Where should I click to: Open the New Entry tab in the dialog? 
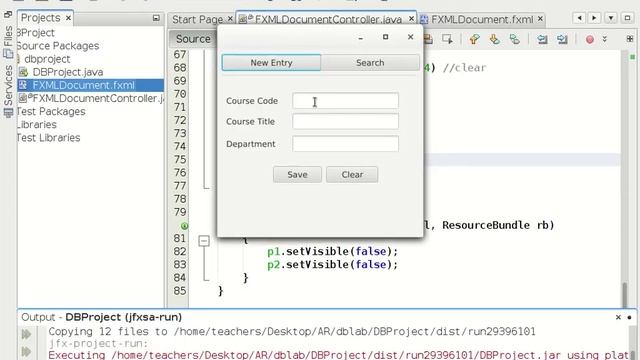tap(271, 62)
